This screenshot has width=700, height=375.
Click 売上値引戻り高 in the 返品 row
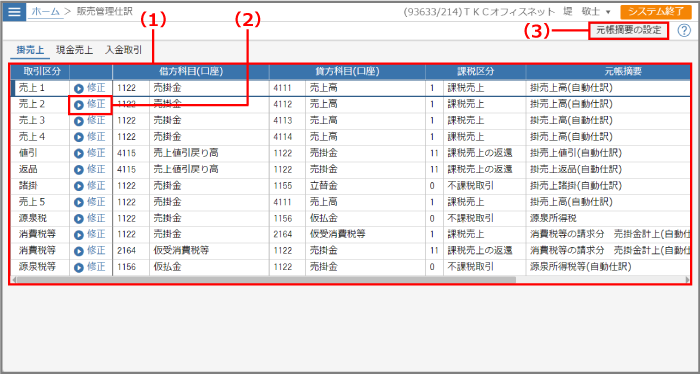click(x=186, y=169)
